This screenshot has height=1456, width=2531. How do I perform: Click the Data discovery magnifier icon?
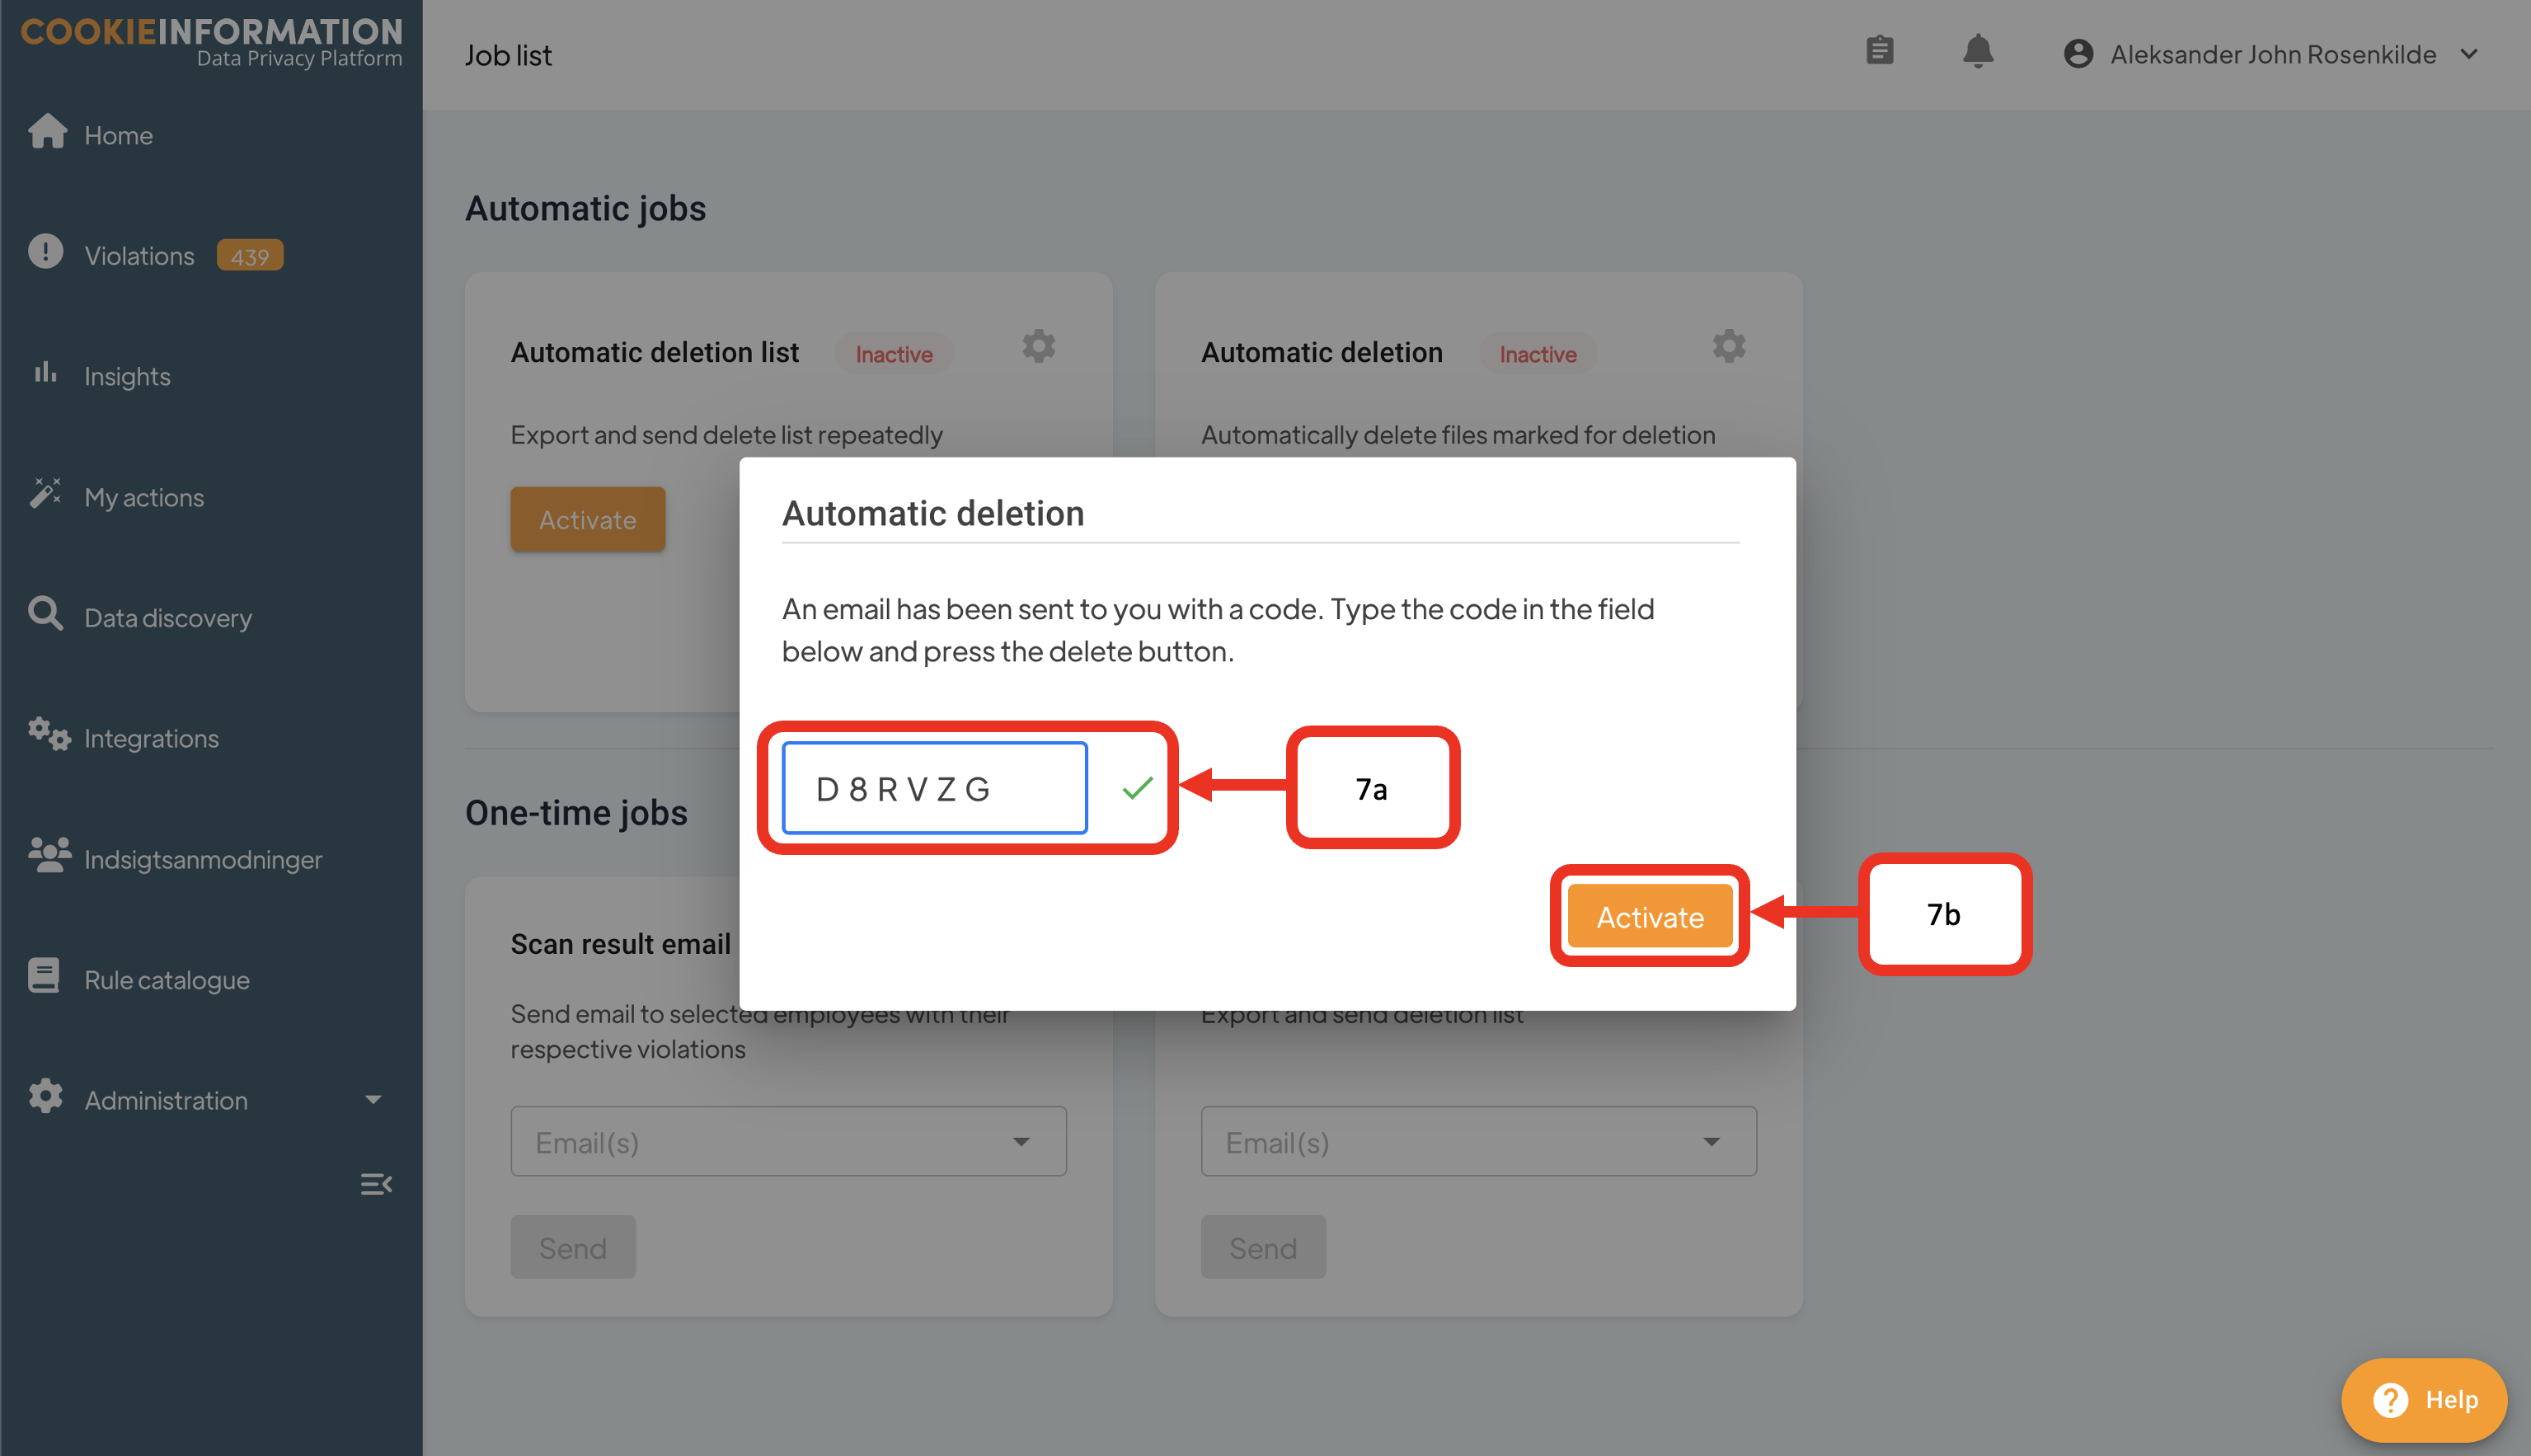click(x=45, y=614)
